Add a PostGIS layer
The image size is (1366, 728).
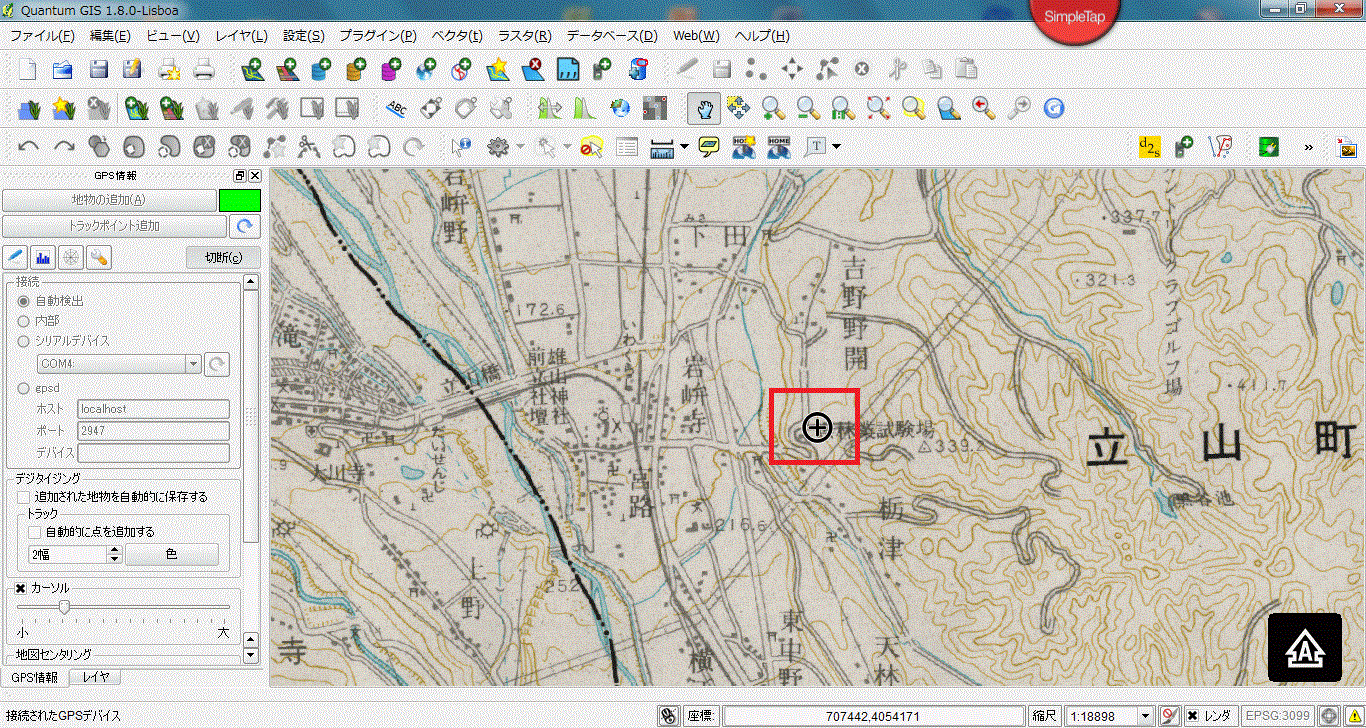pos(322,70)
